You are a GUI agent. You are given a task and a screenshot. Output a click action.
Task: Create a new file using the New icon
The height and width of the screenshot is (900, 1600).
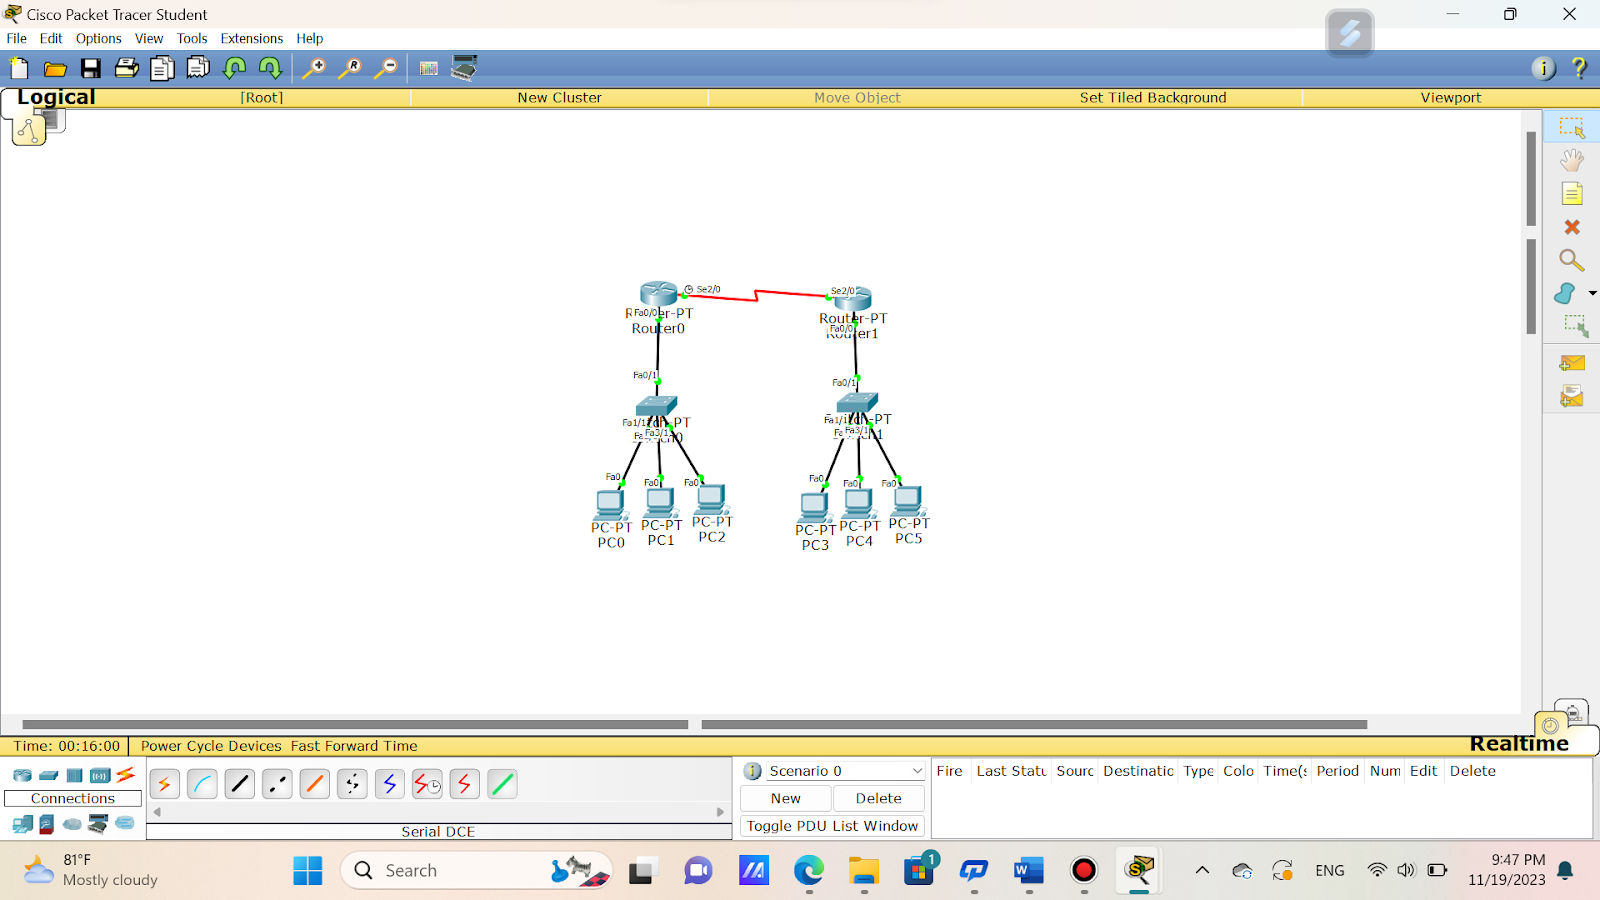[19, 68]
